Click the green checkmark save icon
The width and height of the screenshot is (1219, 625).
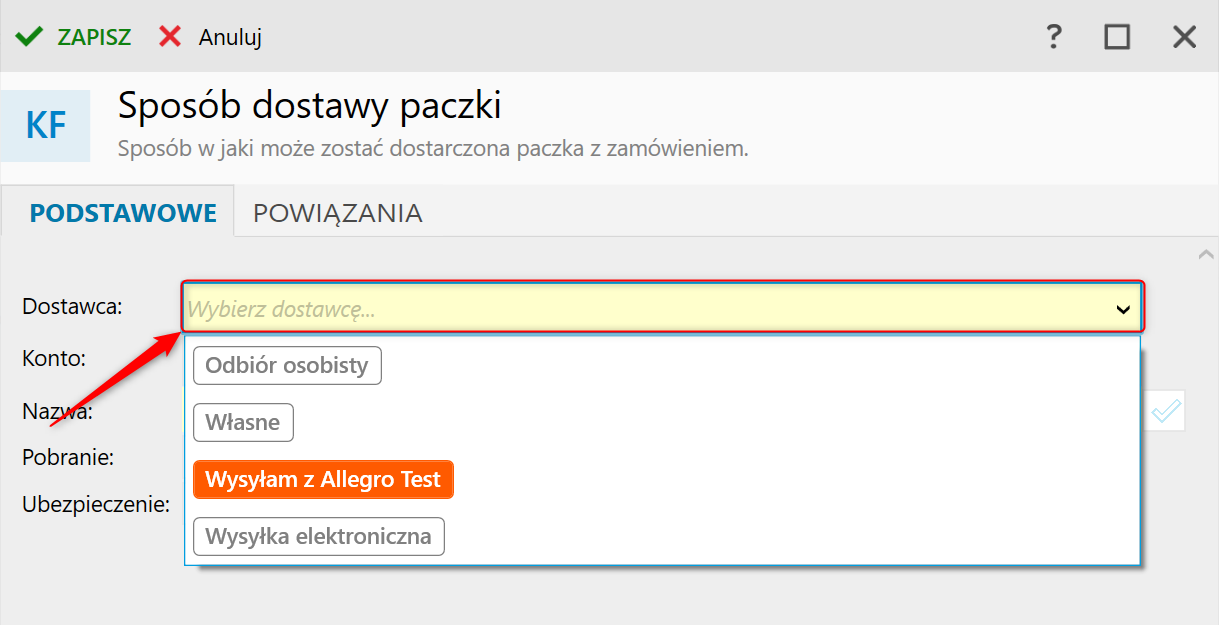29,37
